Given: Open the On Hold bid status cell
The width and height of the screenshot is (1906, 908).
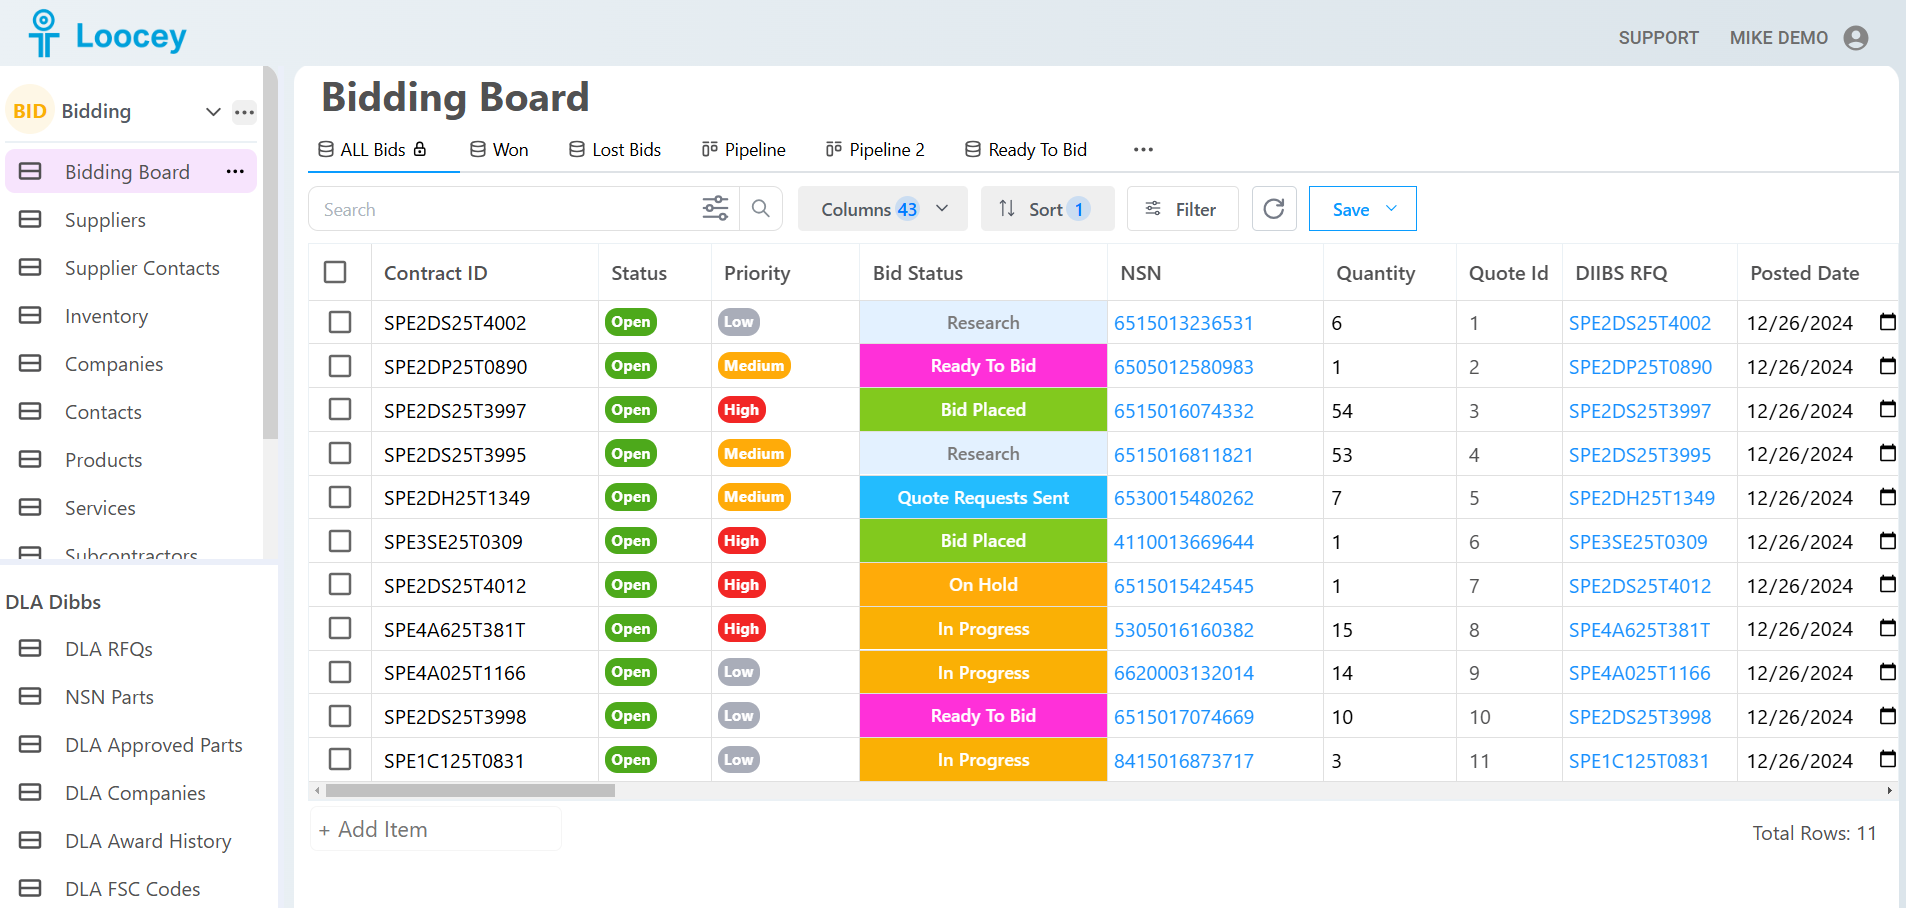Looking at the screenshot, I should 983,585.
